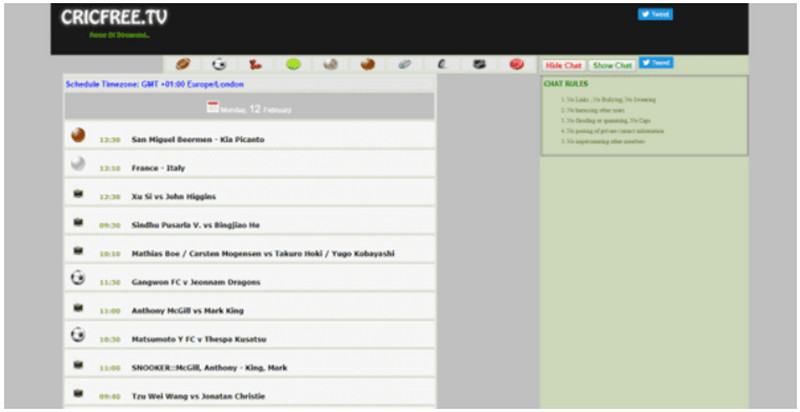The width and height of the screenshot is (800, 412).
Task: Click the American football icon in sports bar
Action: coord(183,64)
